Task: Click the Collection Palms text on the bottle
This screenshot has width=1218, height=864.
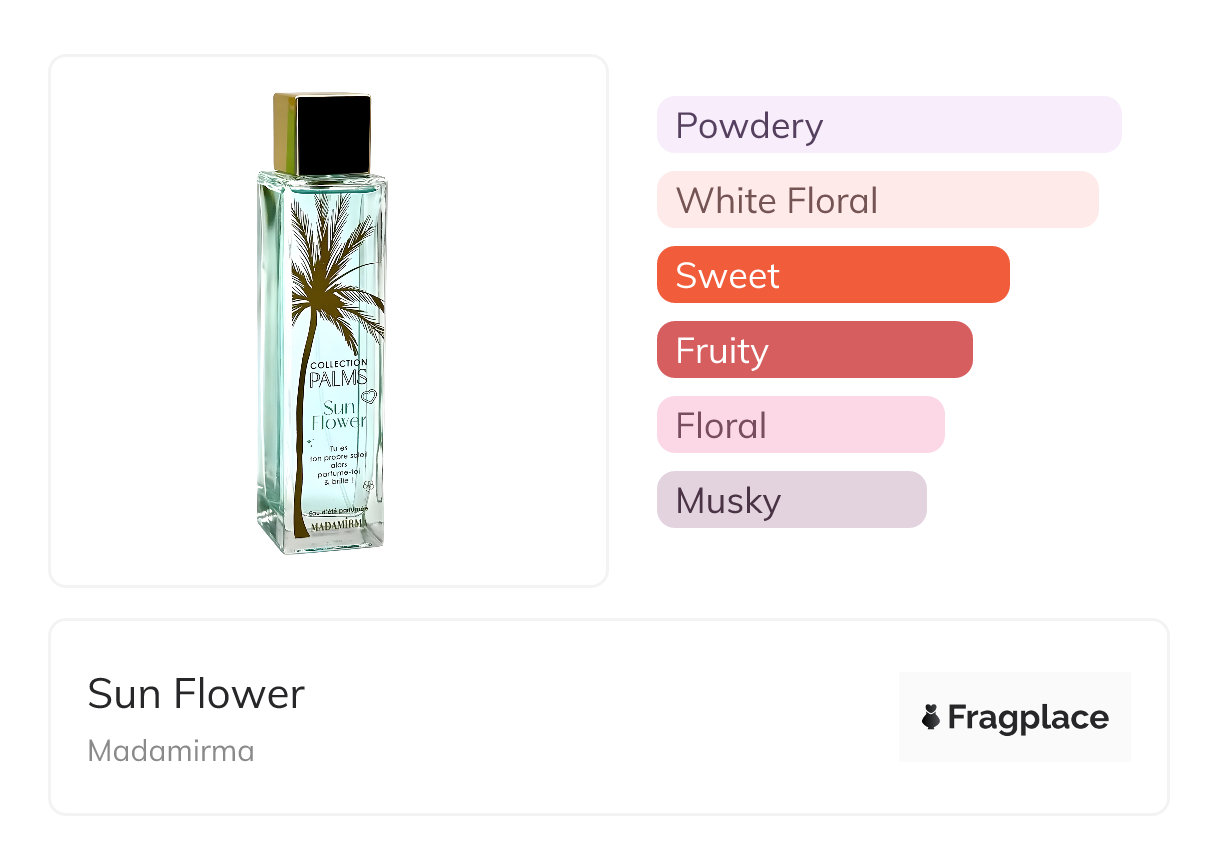Action: click(x=338, y=372)
